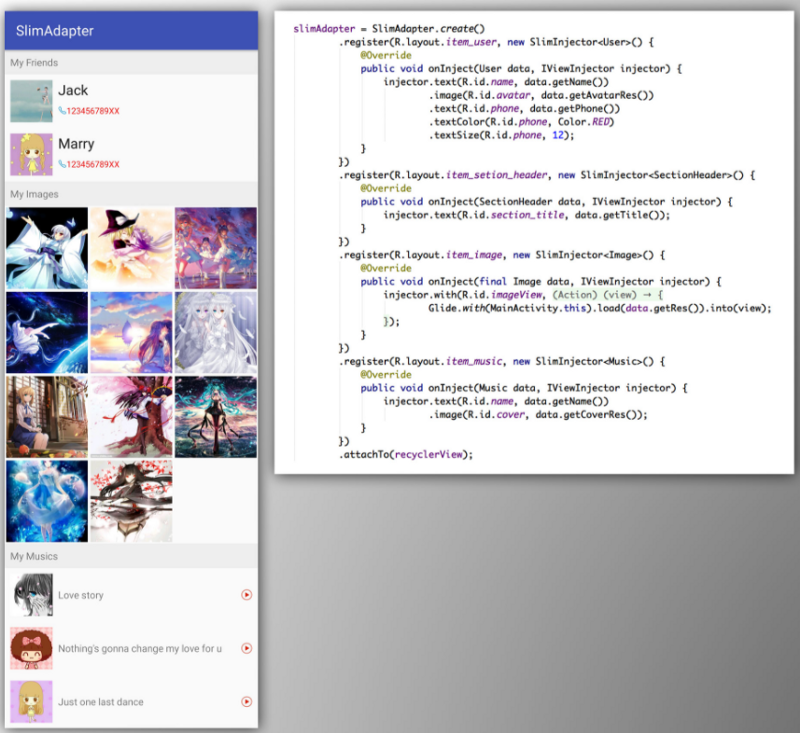Click Jack's phone number 123456789XX
Image resolution: width=800 pixels, height=733 pixels.
(x=93, y=111)
